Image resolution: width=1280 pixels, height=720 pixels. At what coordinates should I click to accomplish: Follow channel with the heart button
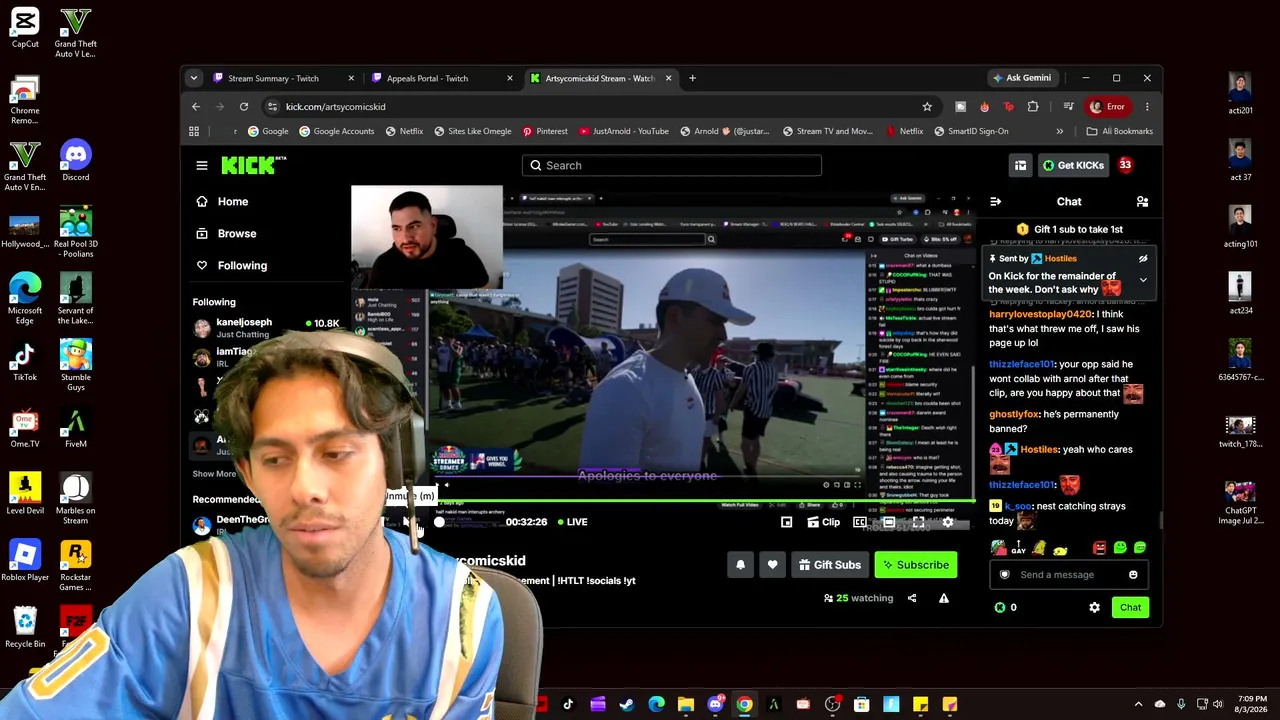(772, 565)
